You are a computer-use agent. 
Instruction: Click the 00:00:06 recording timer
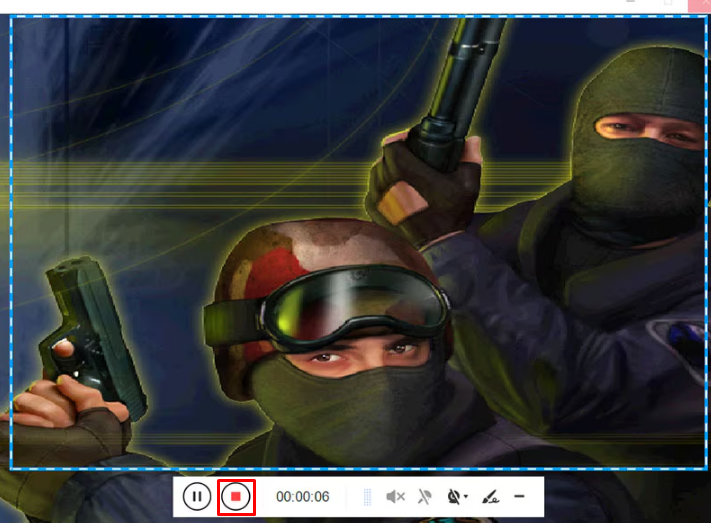302,497
